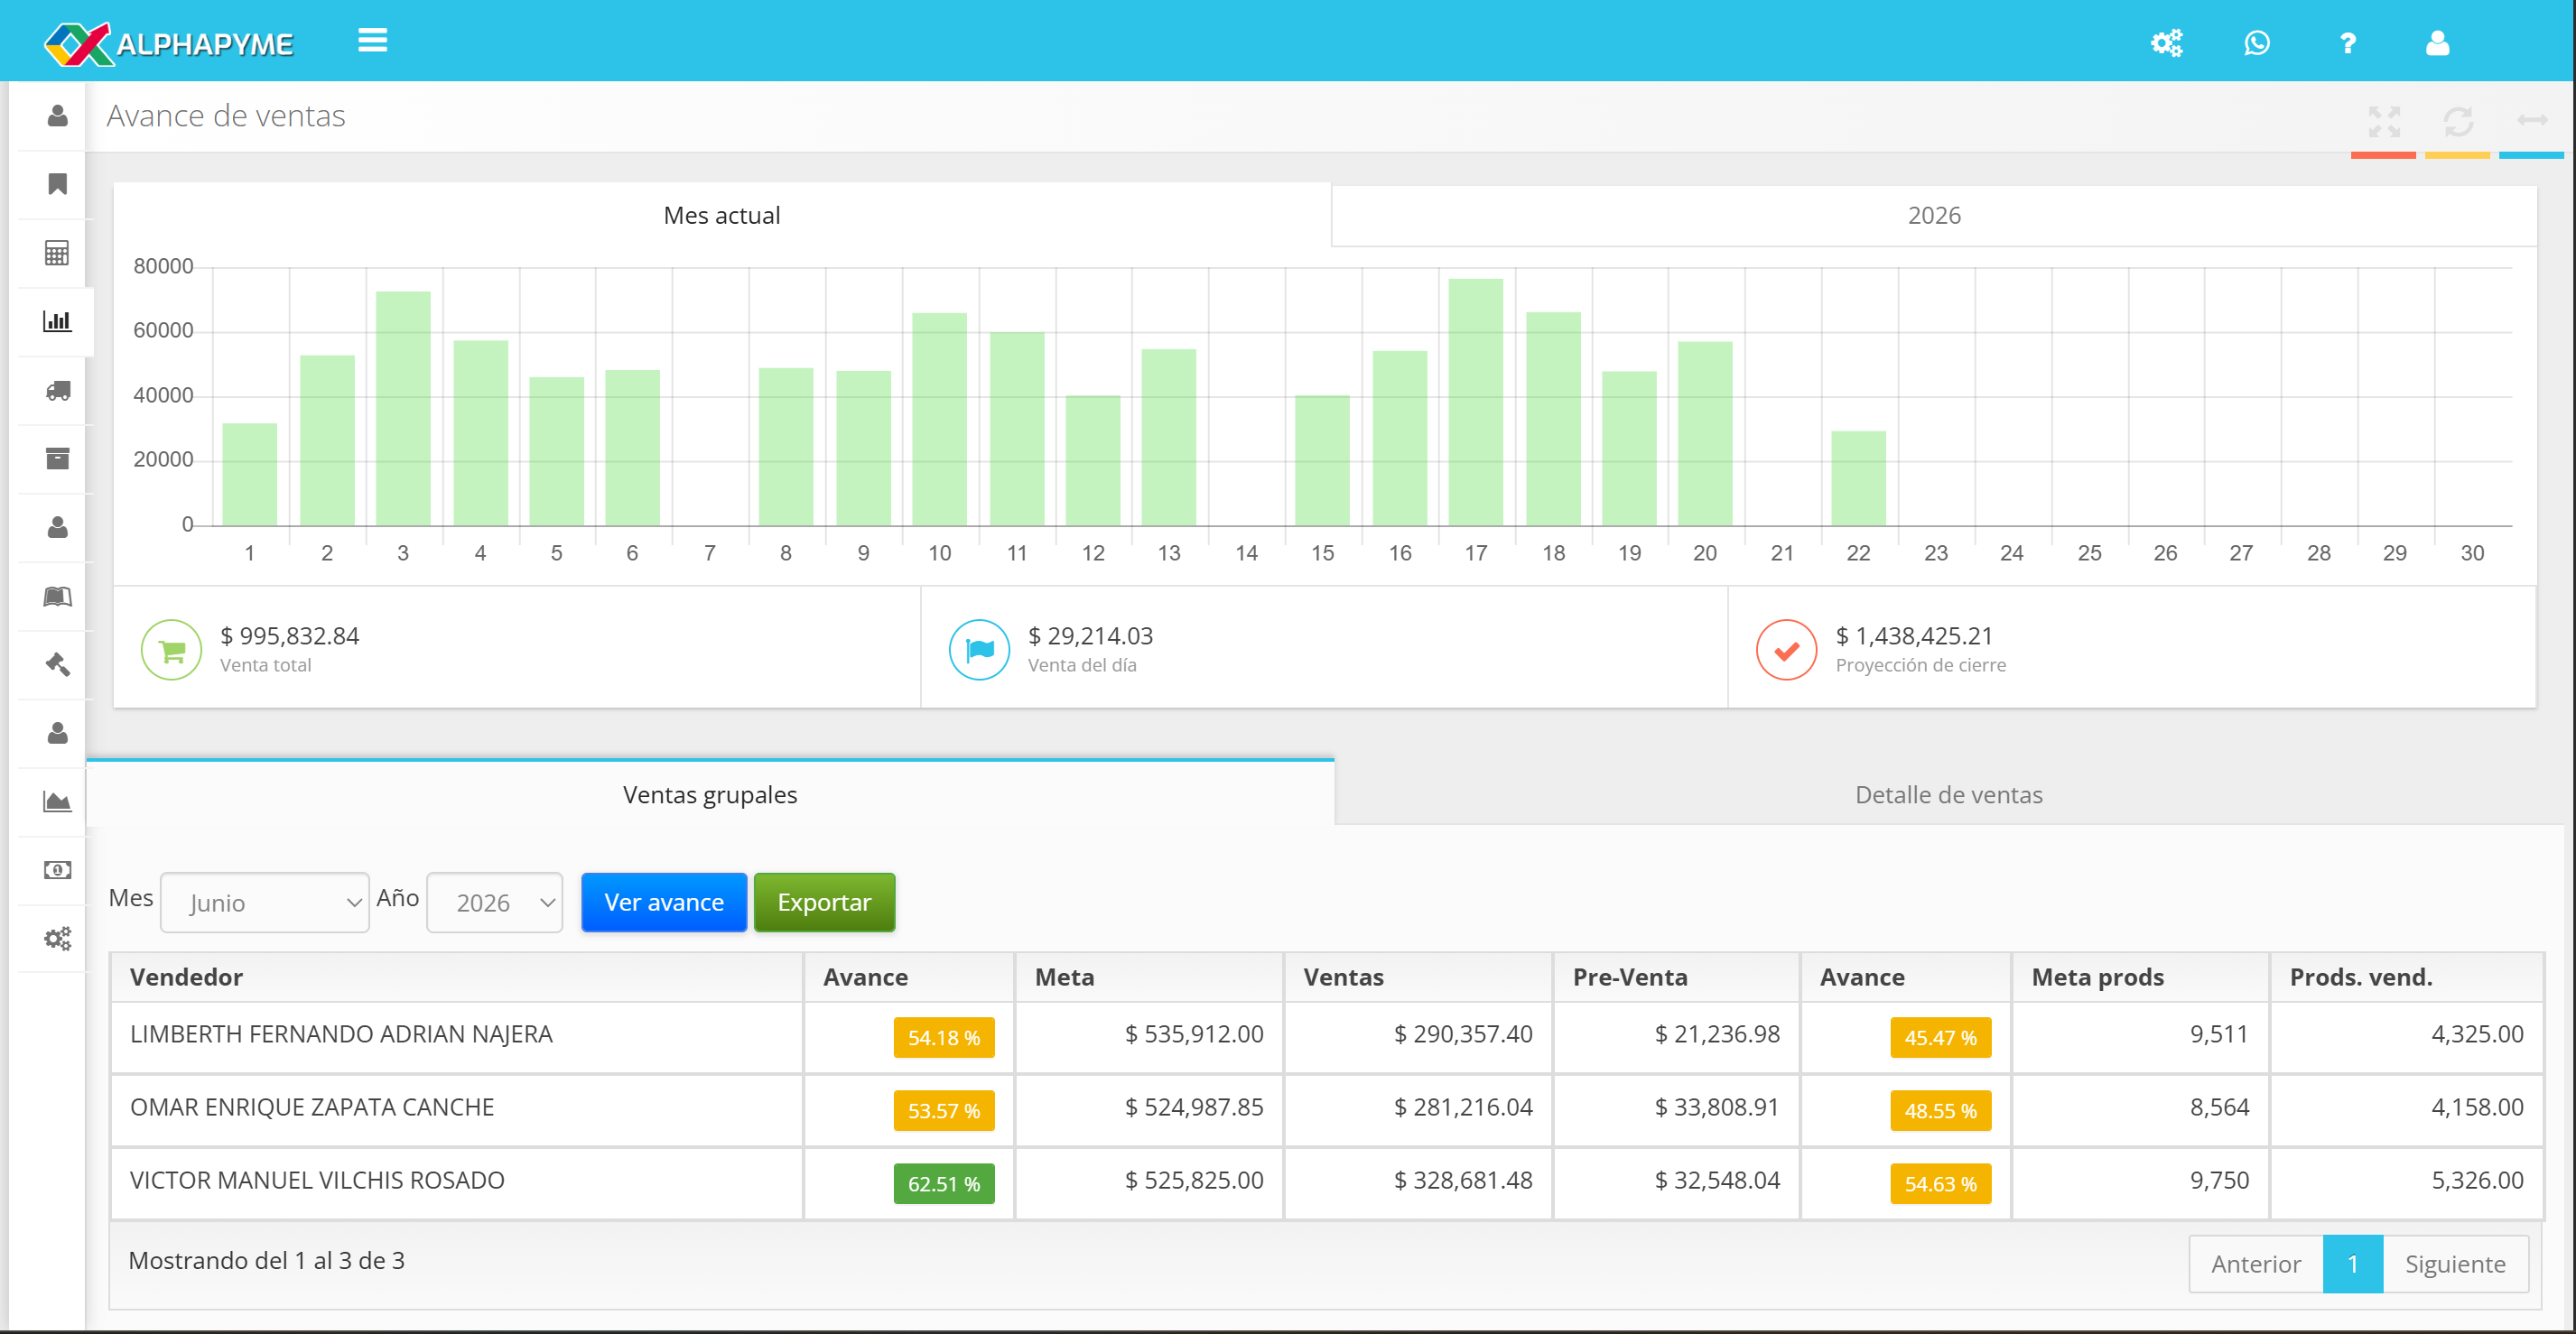The height and width of the screenshot is (1334, 2576).
Task: Sort by Pre-Venta column header
Action: 1676,977
